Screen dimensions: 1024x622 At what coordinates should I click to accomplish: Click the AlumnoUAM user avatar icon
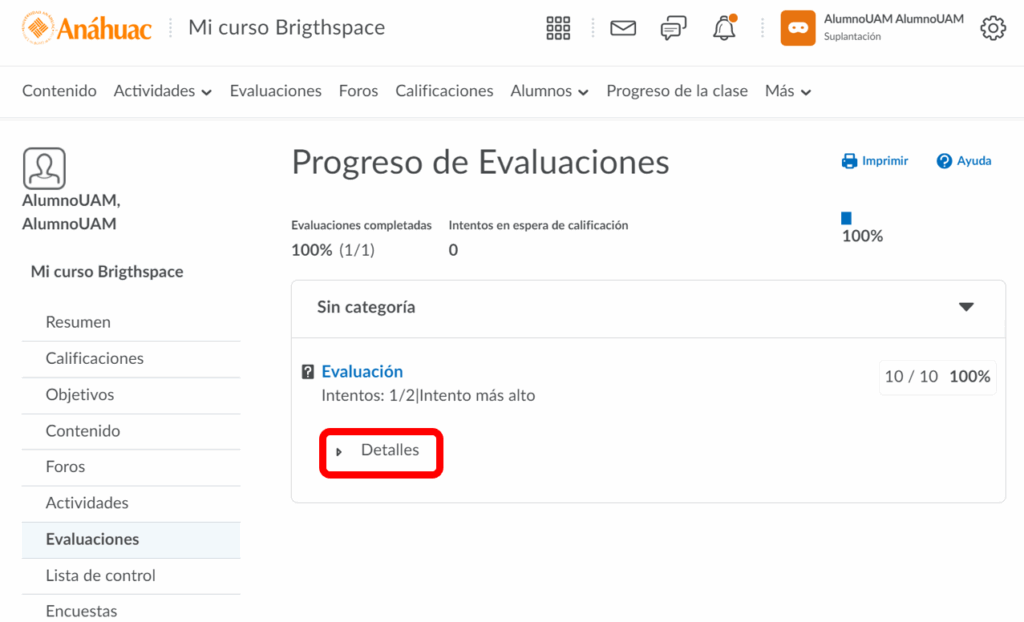(798, 28)
